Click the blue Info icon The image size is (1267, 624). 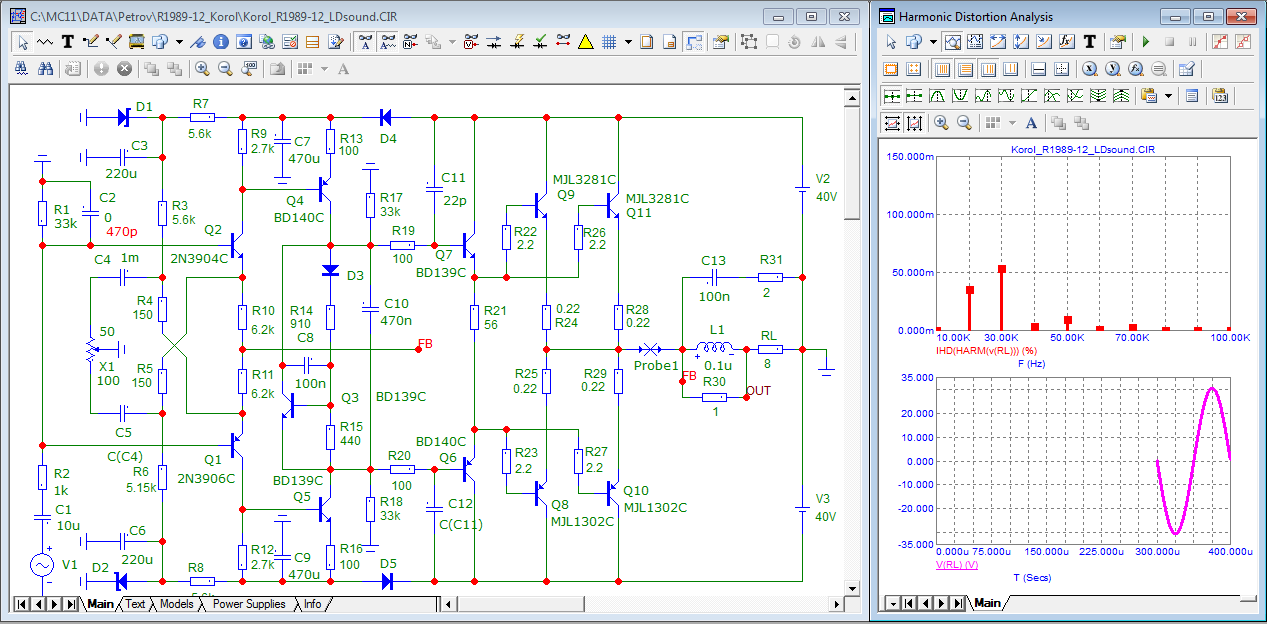pos(220,42)
